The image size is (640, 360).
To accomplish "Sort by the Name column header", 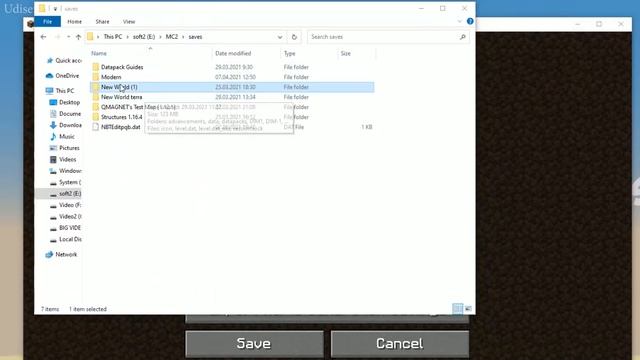I will [x=99, y=53].
